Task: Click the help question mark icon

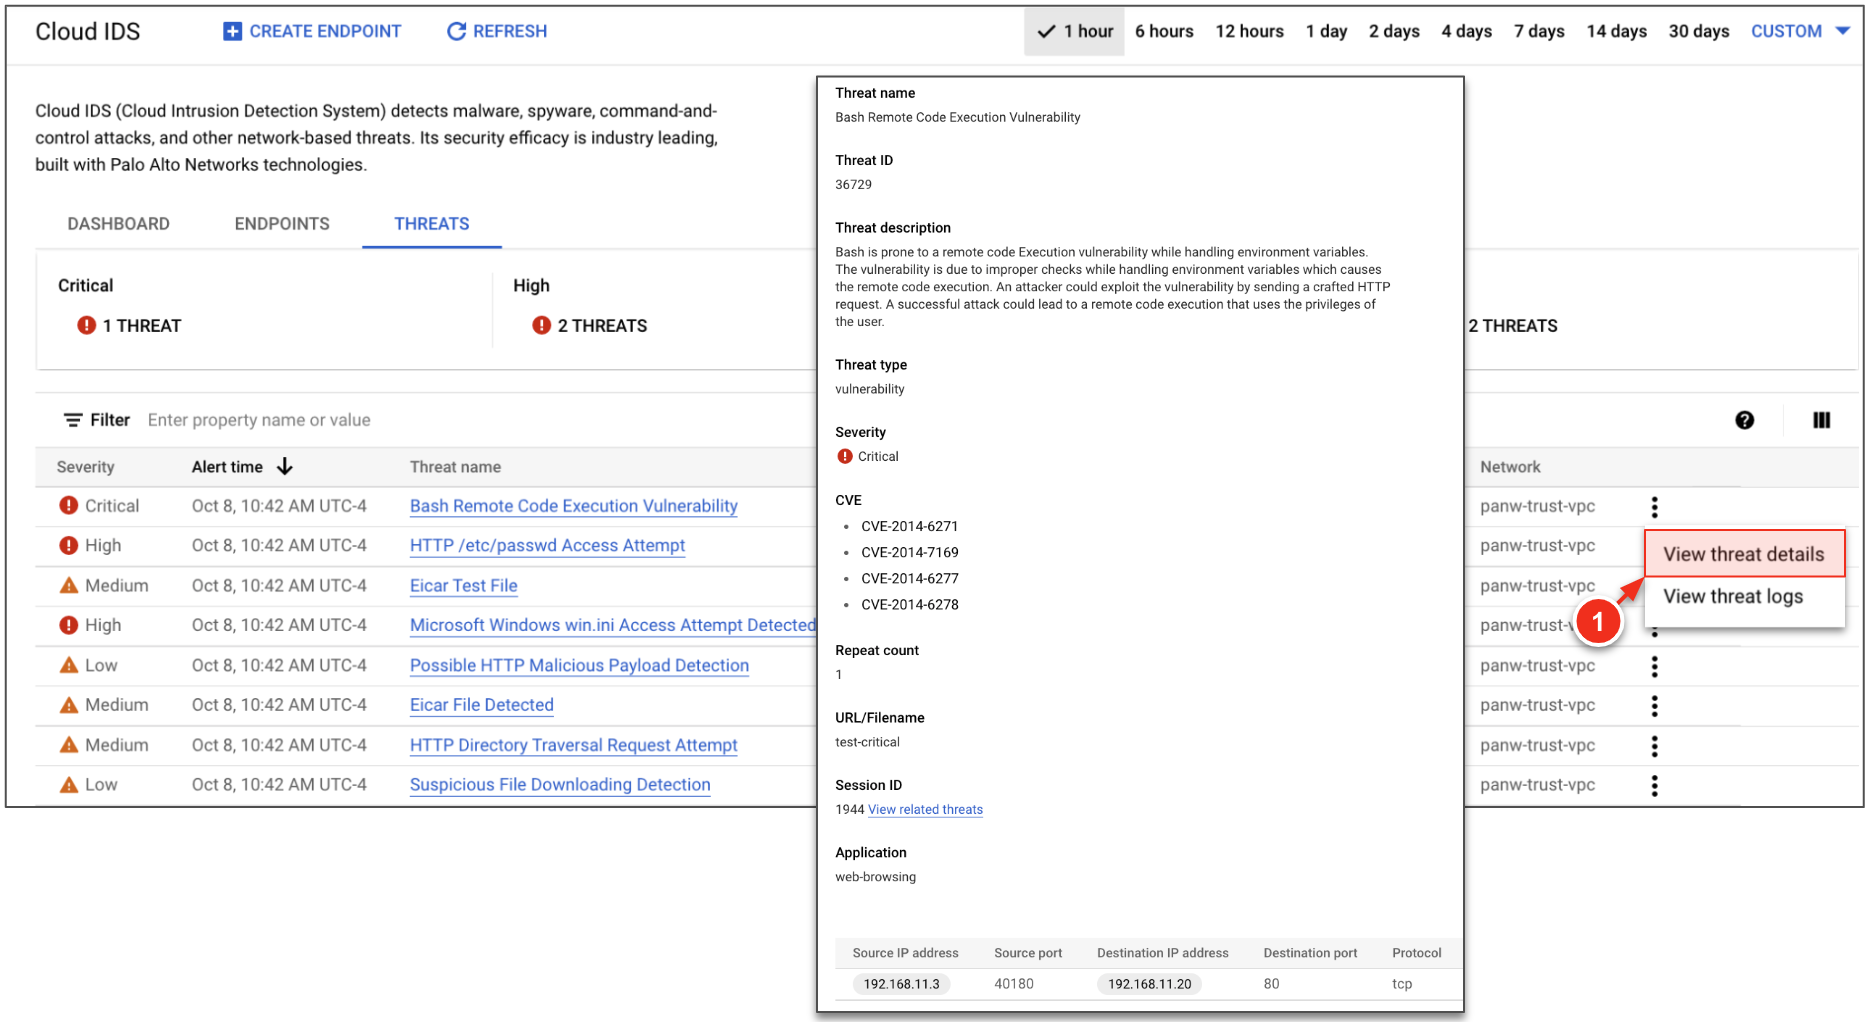Action: point(1744,420)
